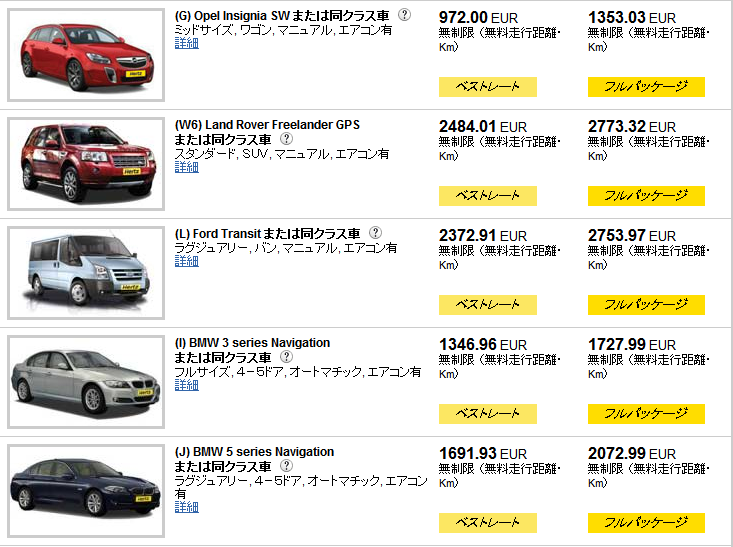Viewport: 733px width, 547px height.
Task: Choose ベストレート for 1691.93 EUR BMW 5
Action: [x=488, y=523]
